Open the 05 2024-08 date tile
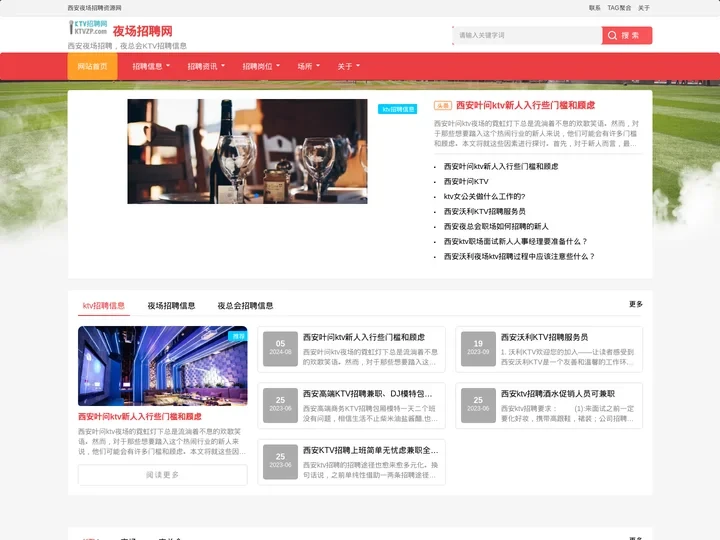The height and width of the screenshot is (540, 720). (x=280, y=349)
